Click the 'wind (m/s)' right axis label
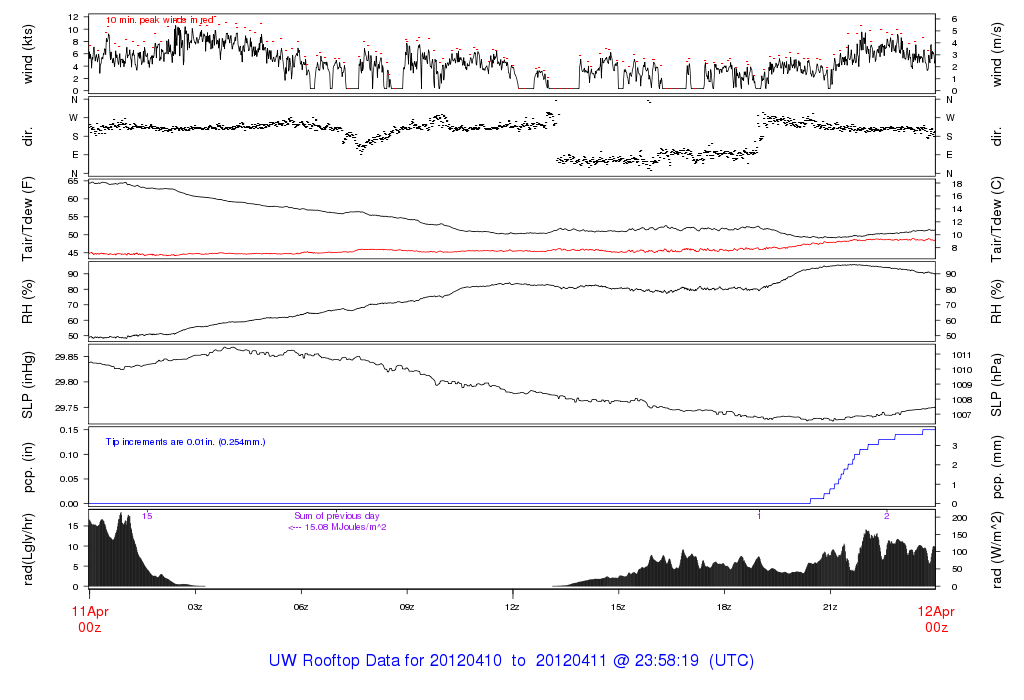The height and width of the screenshot is (700, 1024). coord(996,54)
